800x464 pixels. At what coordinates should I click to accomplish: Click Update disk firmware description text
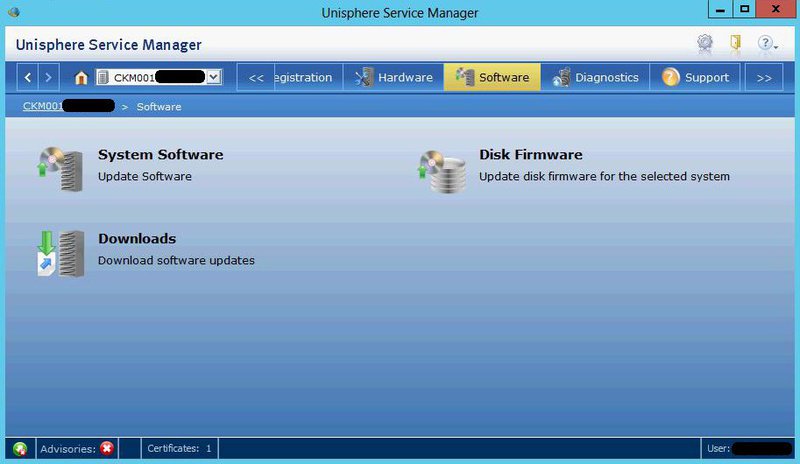pos(604,177)
